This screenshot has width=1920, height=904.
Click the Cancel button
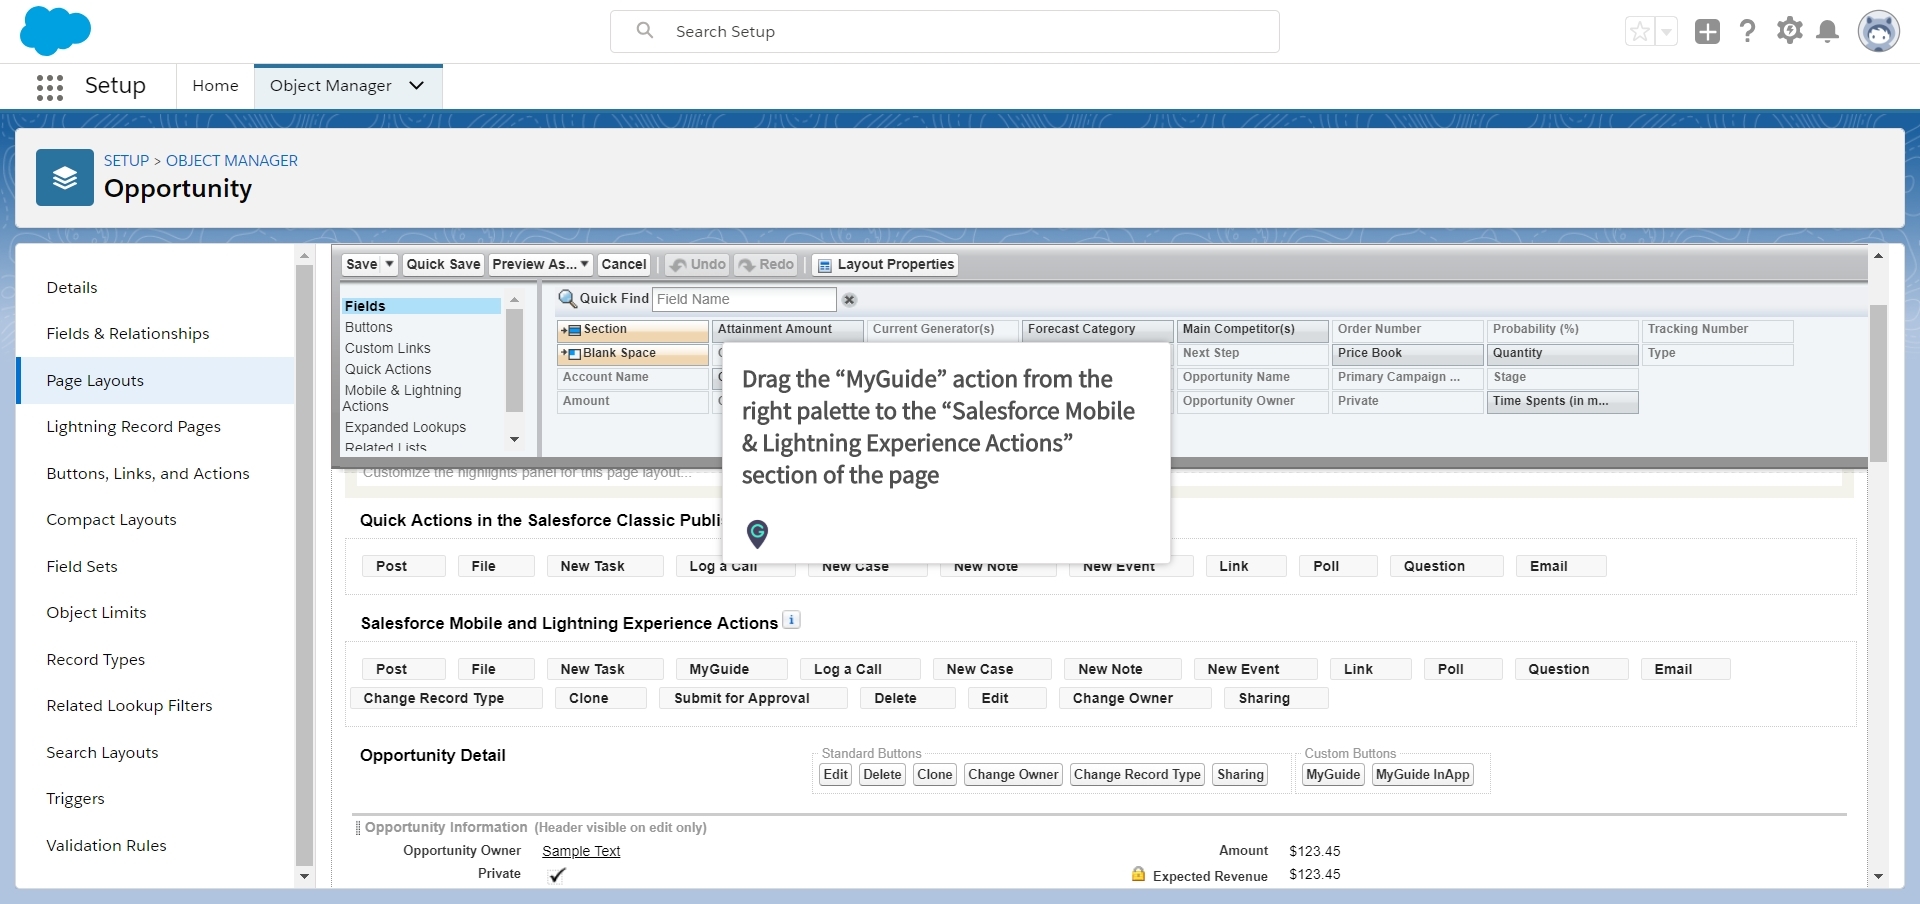tap(624, 264)
